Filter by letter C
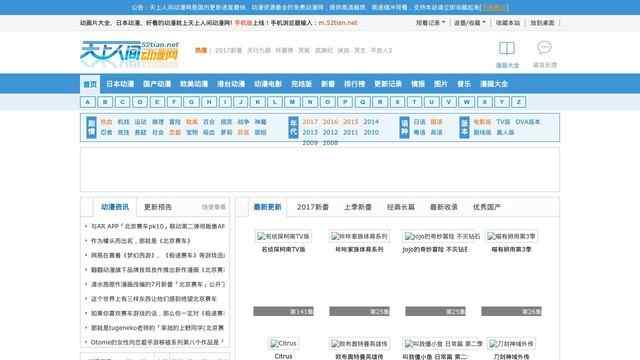 coord(122,102)
